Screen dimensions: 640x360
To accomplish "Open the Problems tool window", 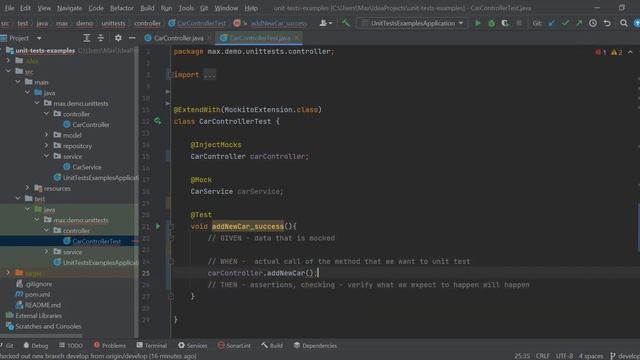I will (x=109, y=345).
